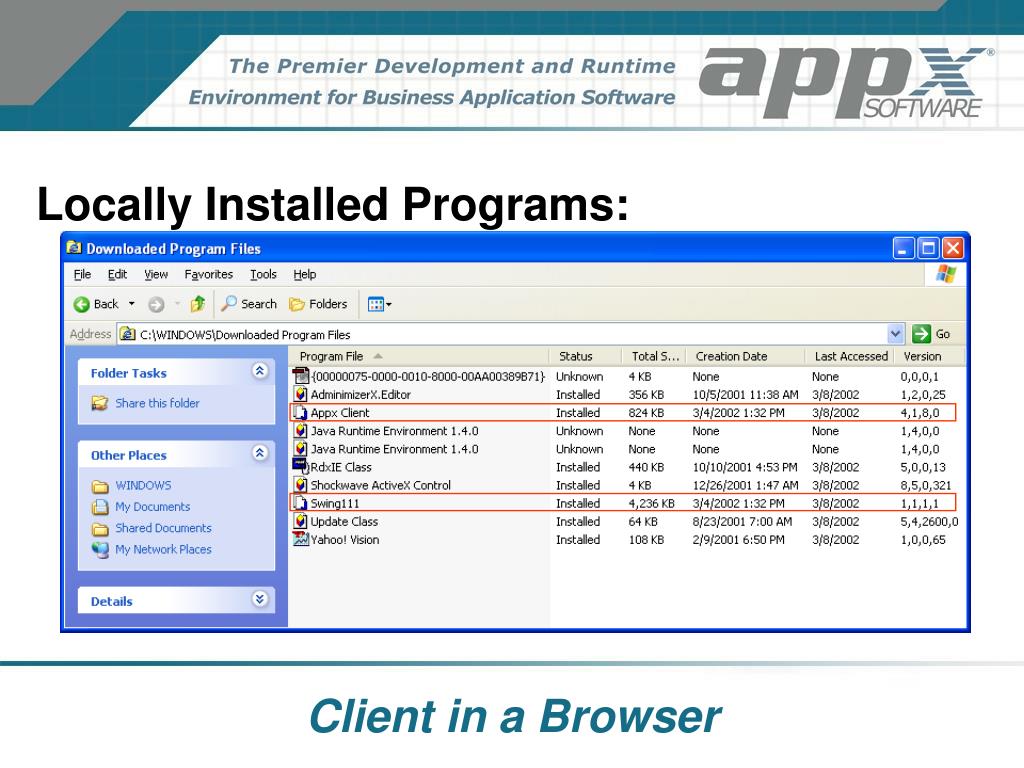The image size is (1024, 768).
Task: Open the File menu
Action: coord(82,274)
